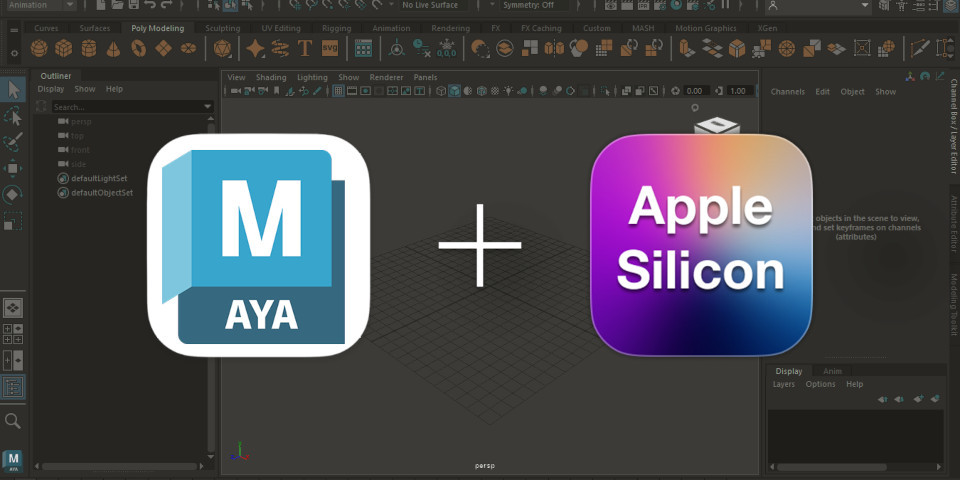The height and width of the screenshot is (480, 960).
Task: Toggle the viewport grid display
Action: (x=339, y=91)
